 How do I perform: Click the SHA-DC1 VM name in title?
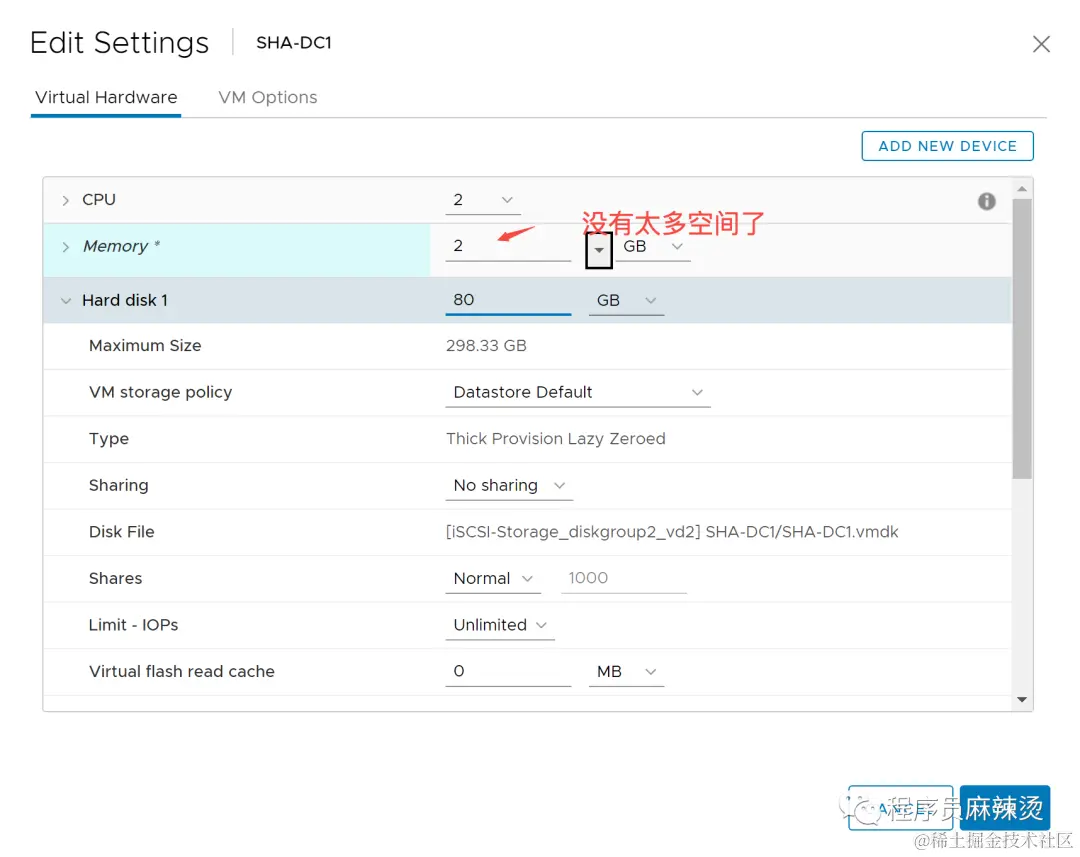294,43
